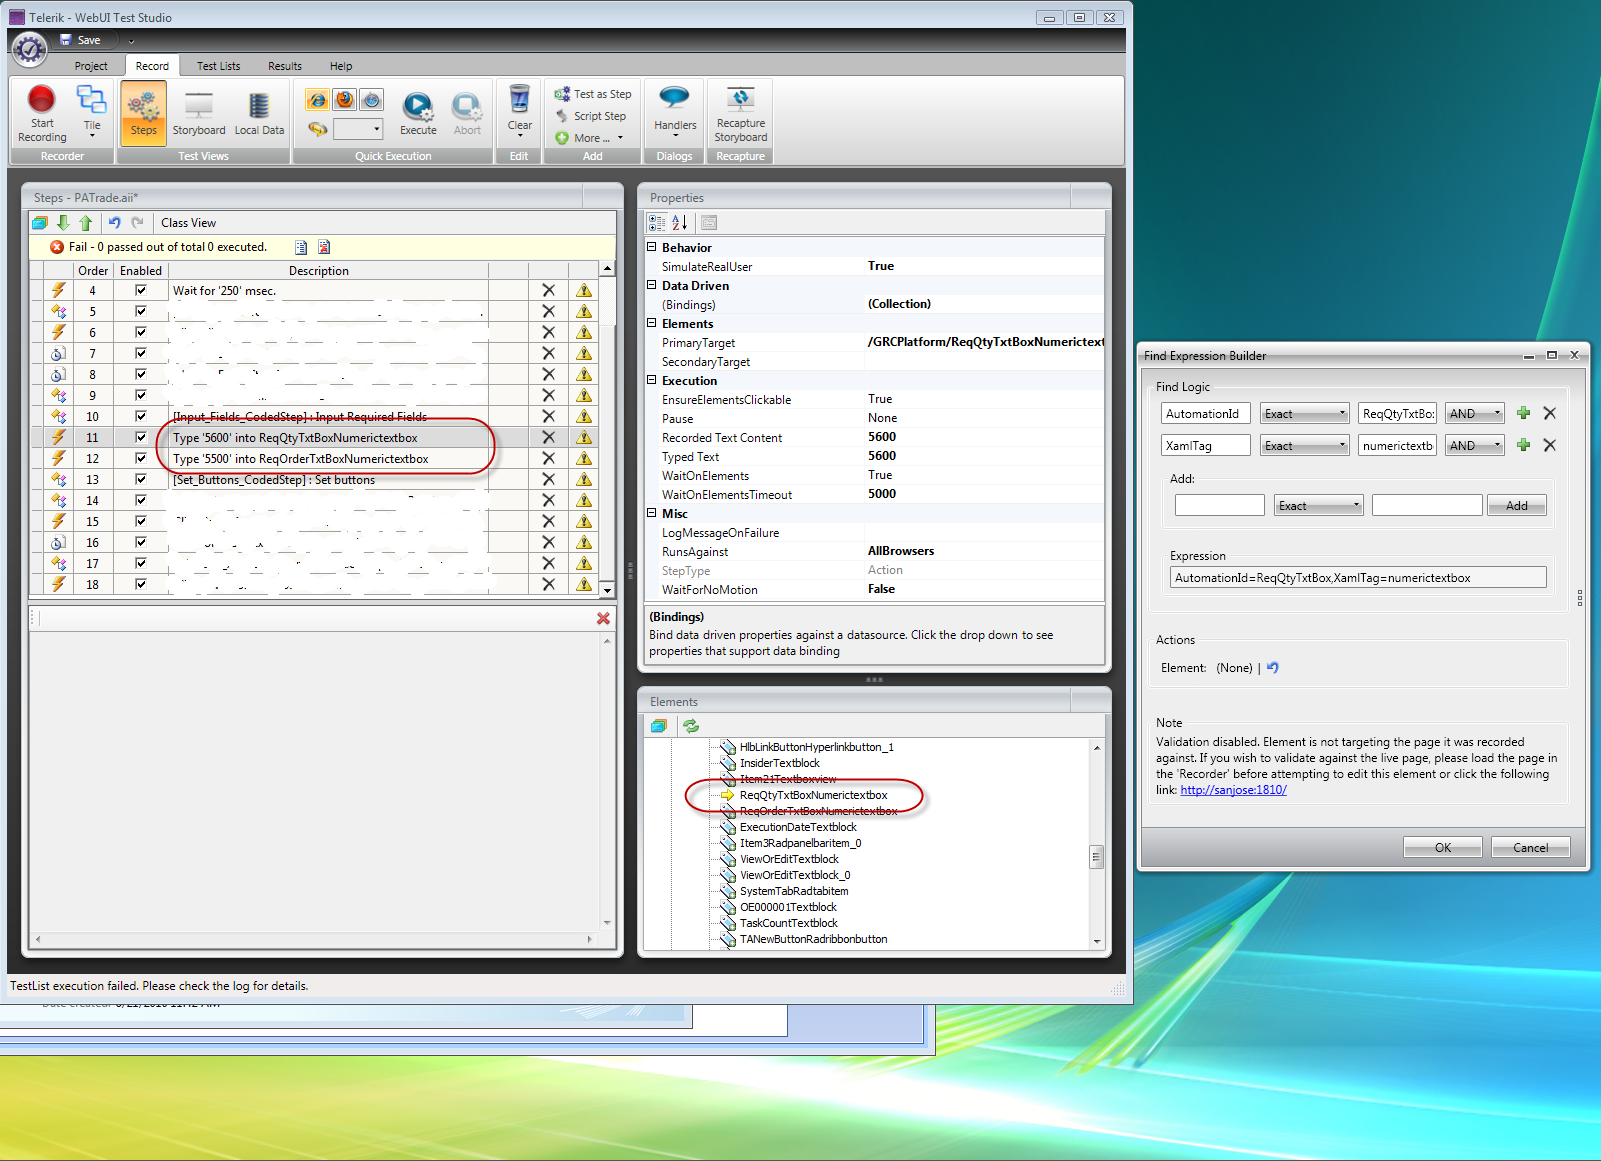The height and width of the screenshot is (1161, 1601).
Task: Open the AND dropdown in the XamlTag row
Action: [1475, 445]
